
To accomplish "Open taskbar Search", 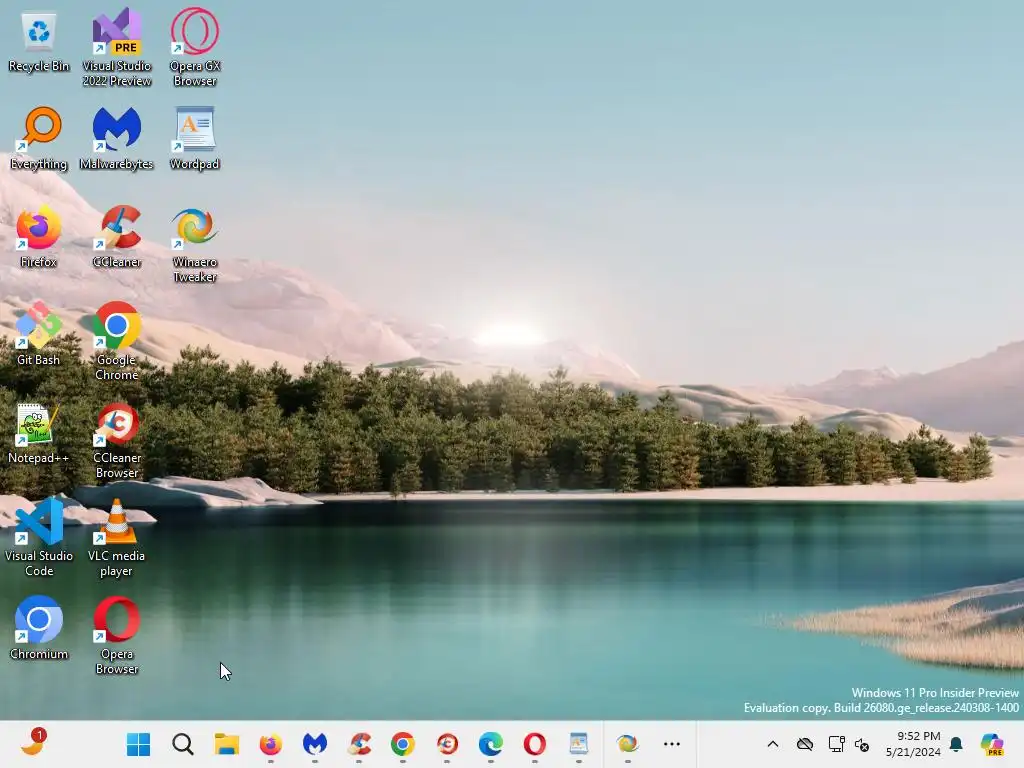I will (x=183, y=744).
